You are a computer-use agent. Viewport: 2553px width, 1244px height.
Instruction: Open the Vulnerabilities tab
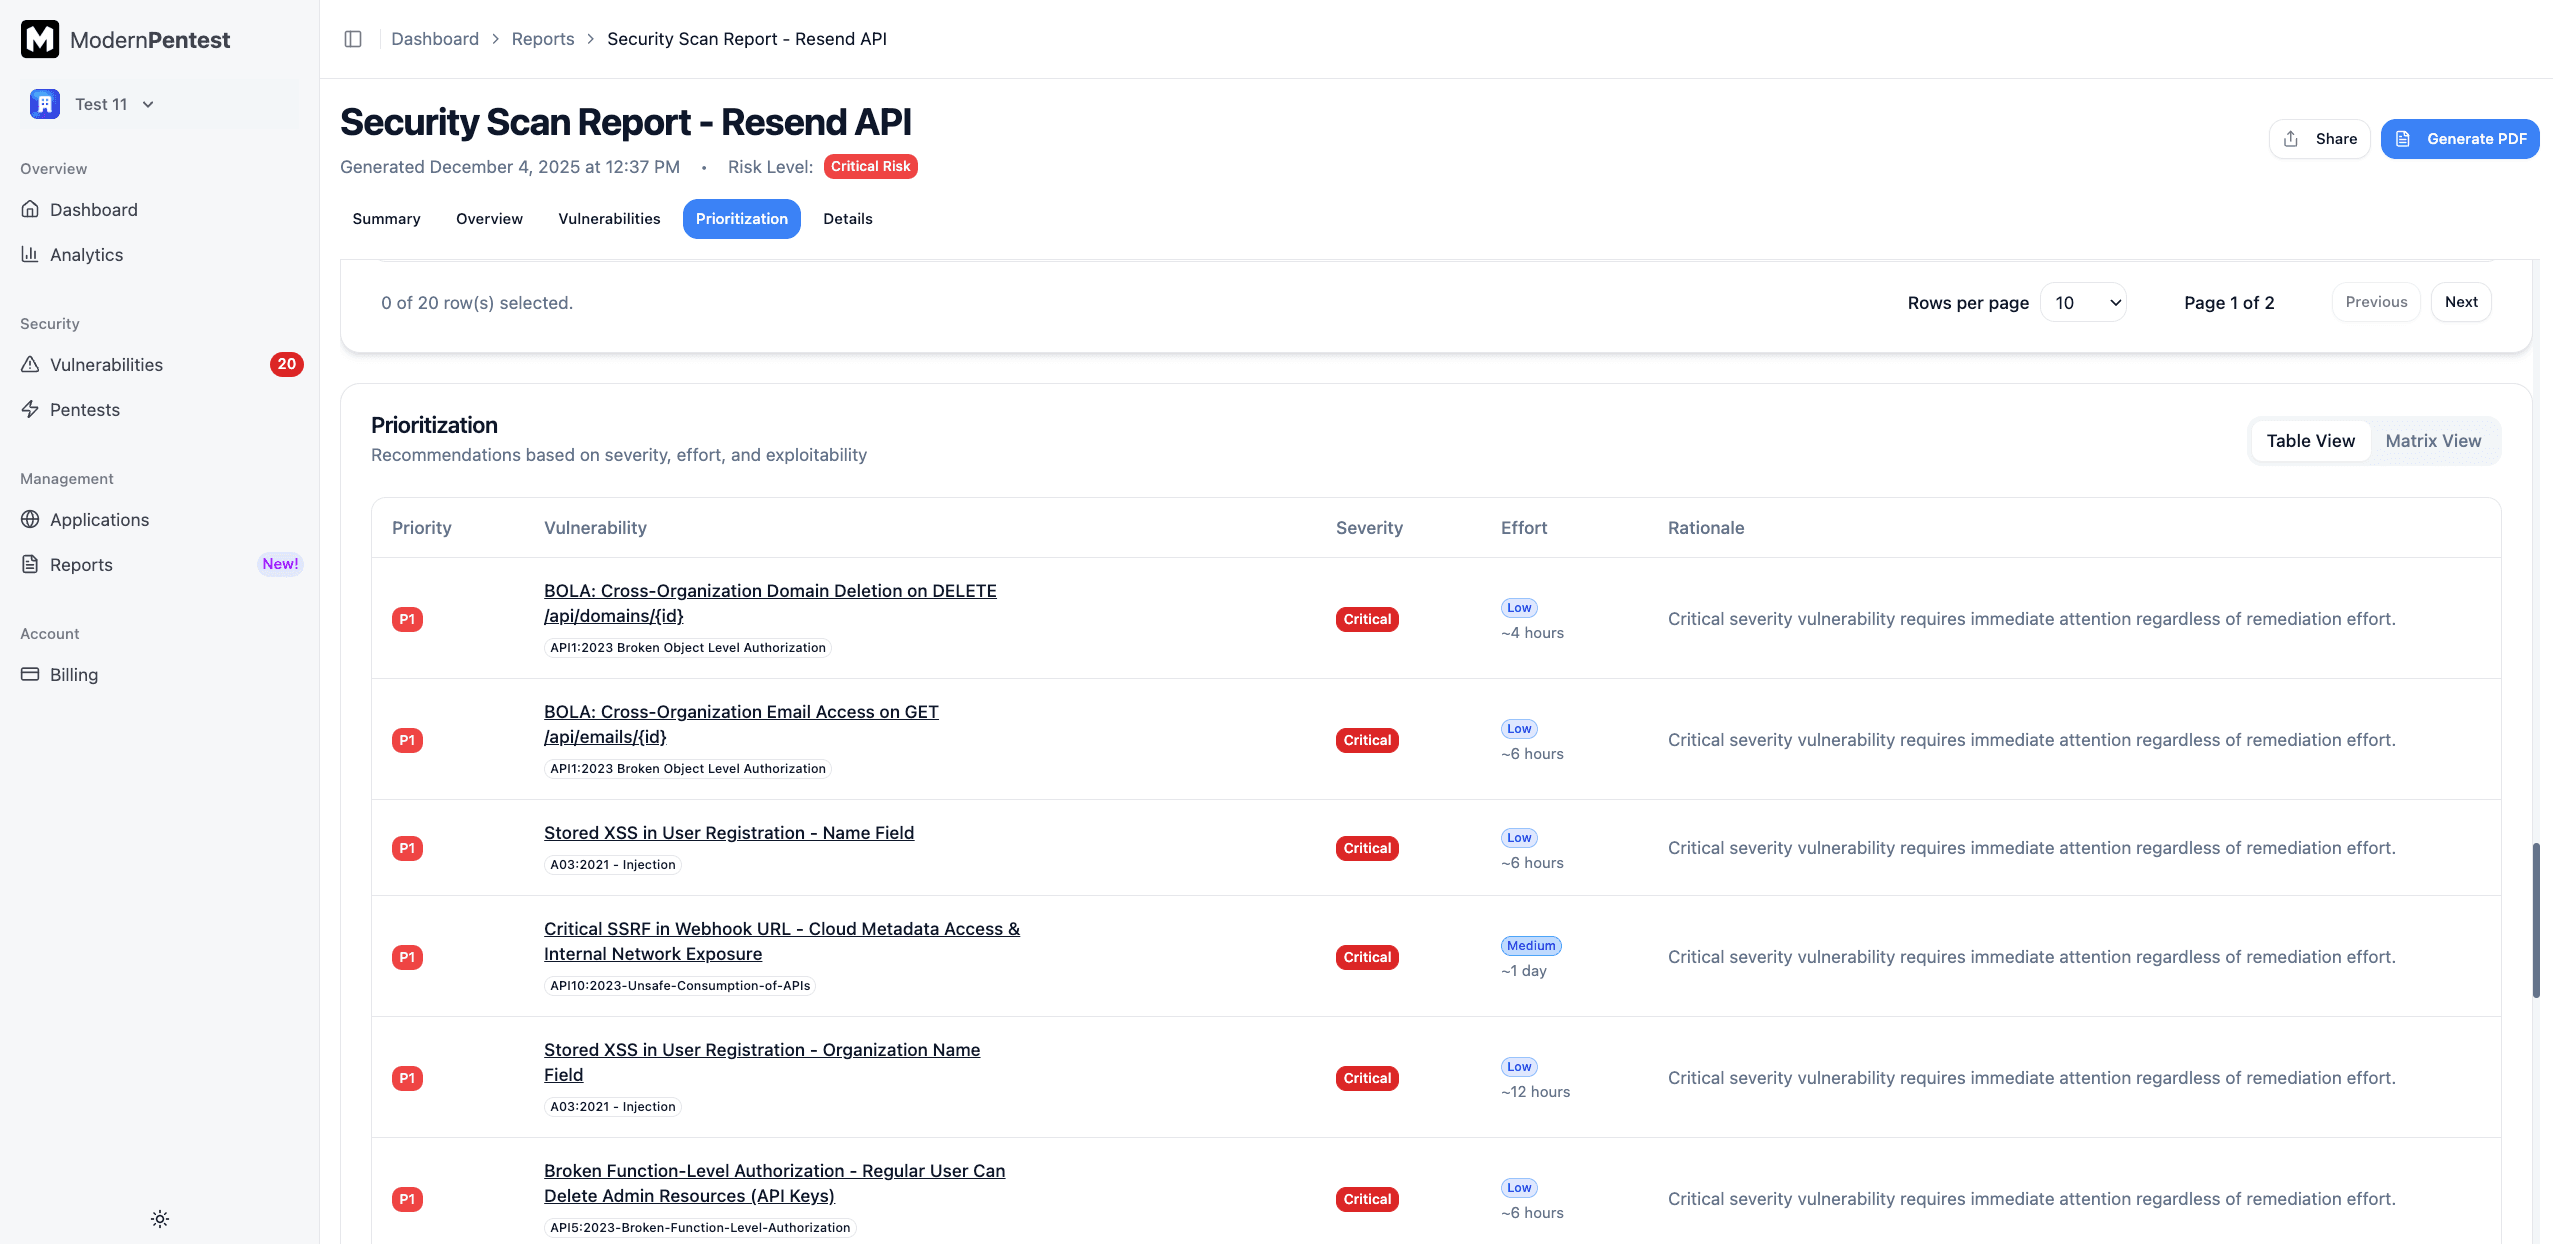coord(608,218)
